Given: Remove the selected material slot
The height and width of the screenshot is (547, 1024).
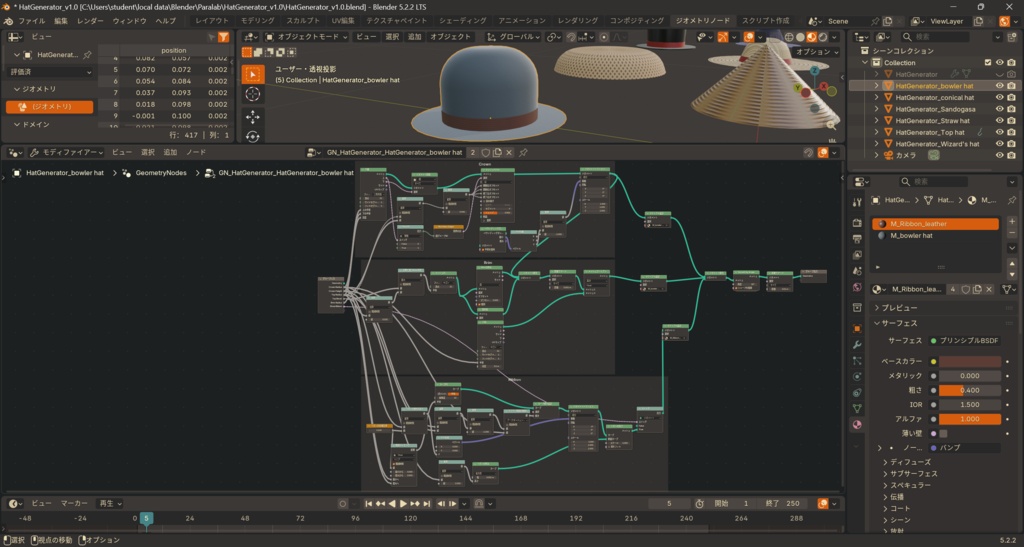Looking at the screenshot, I should [1012, 234].
